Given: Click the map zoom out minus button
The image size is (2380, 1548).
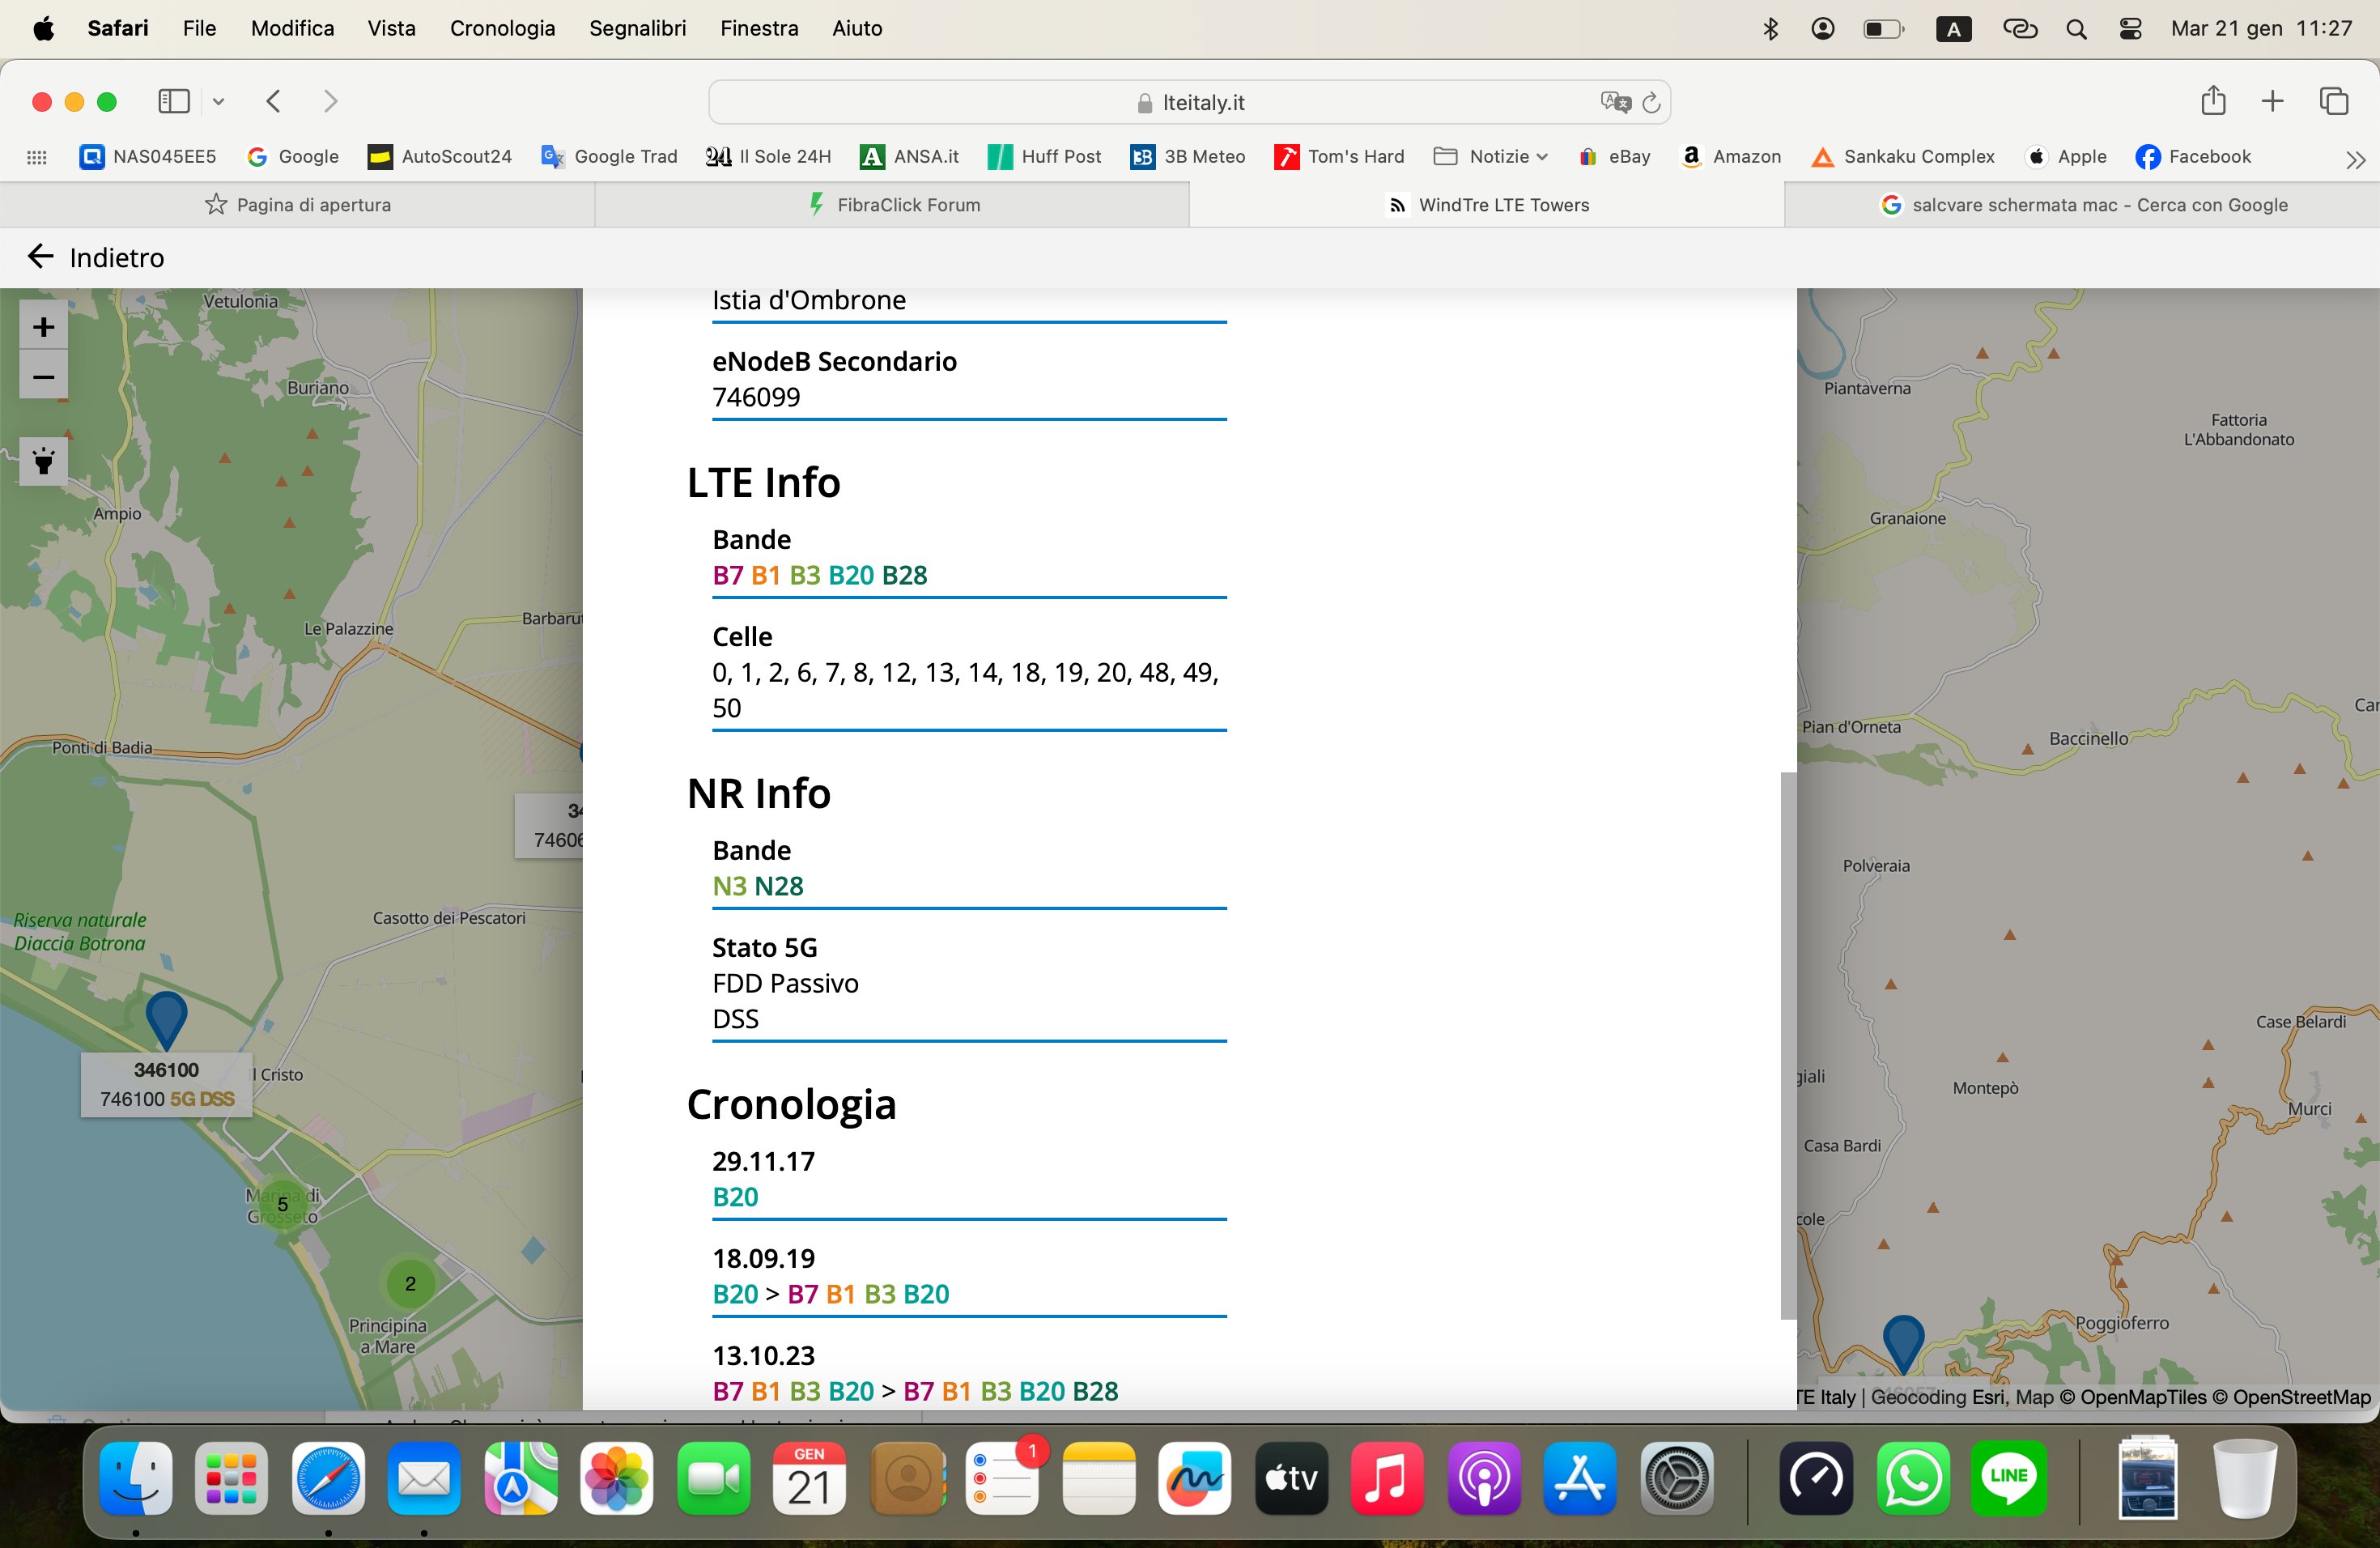Looking at the screenshot, I should (x=43, y=377).
